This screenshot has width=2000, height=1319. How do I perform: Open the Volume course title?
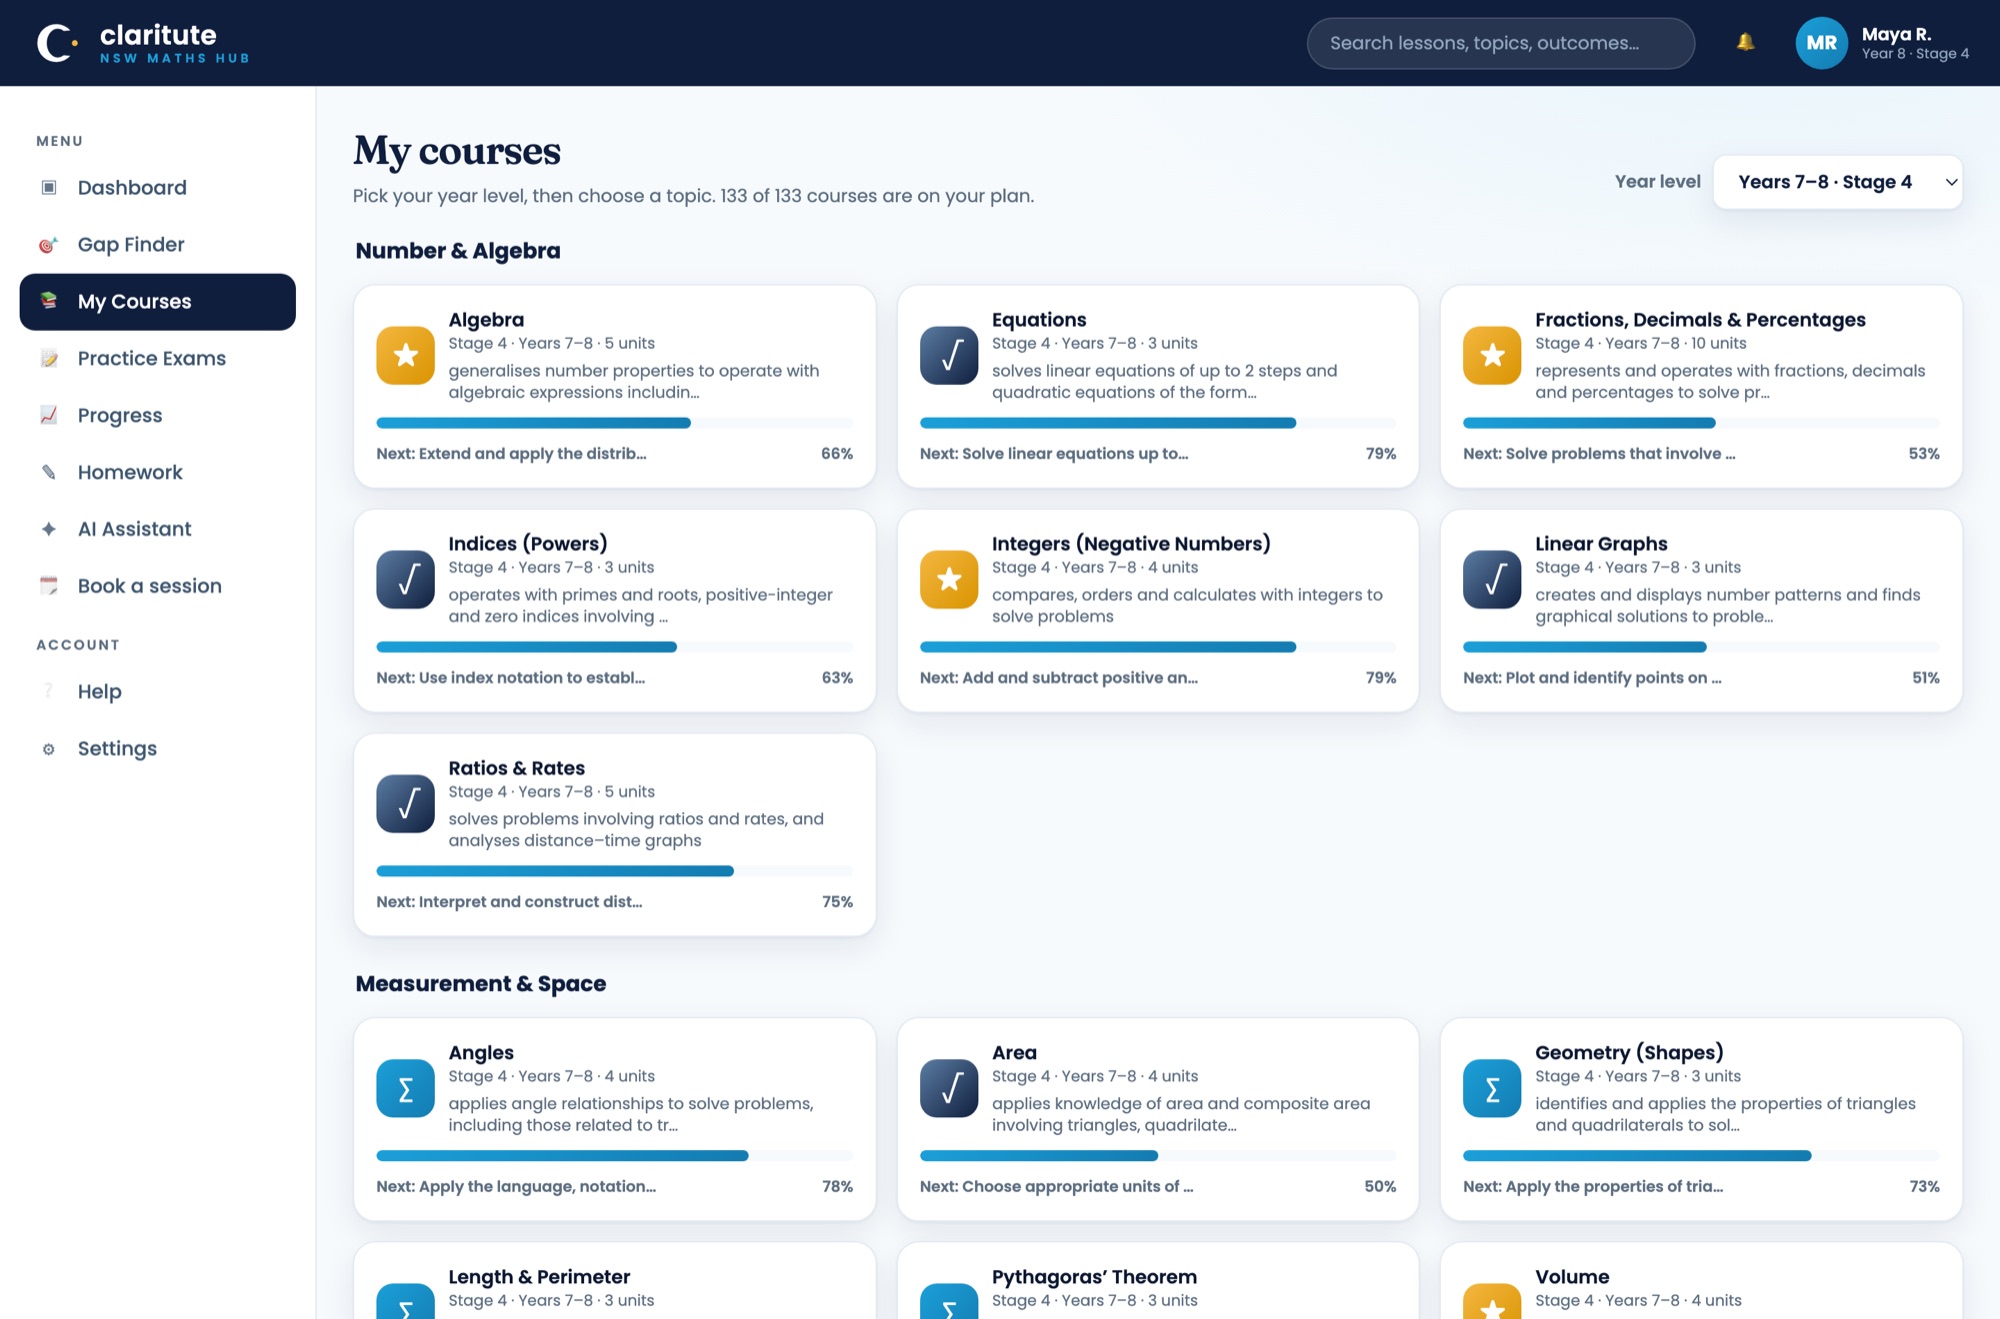(x=1572, y=1276)
